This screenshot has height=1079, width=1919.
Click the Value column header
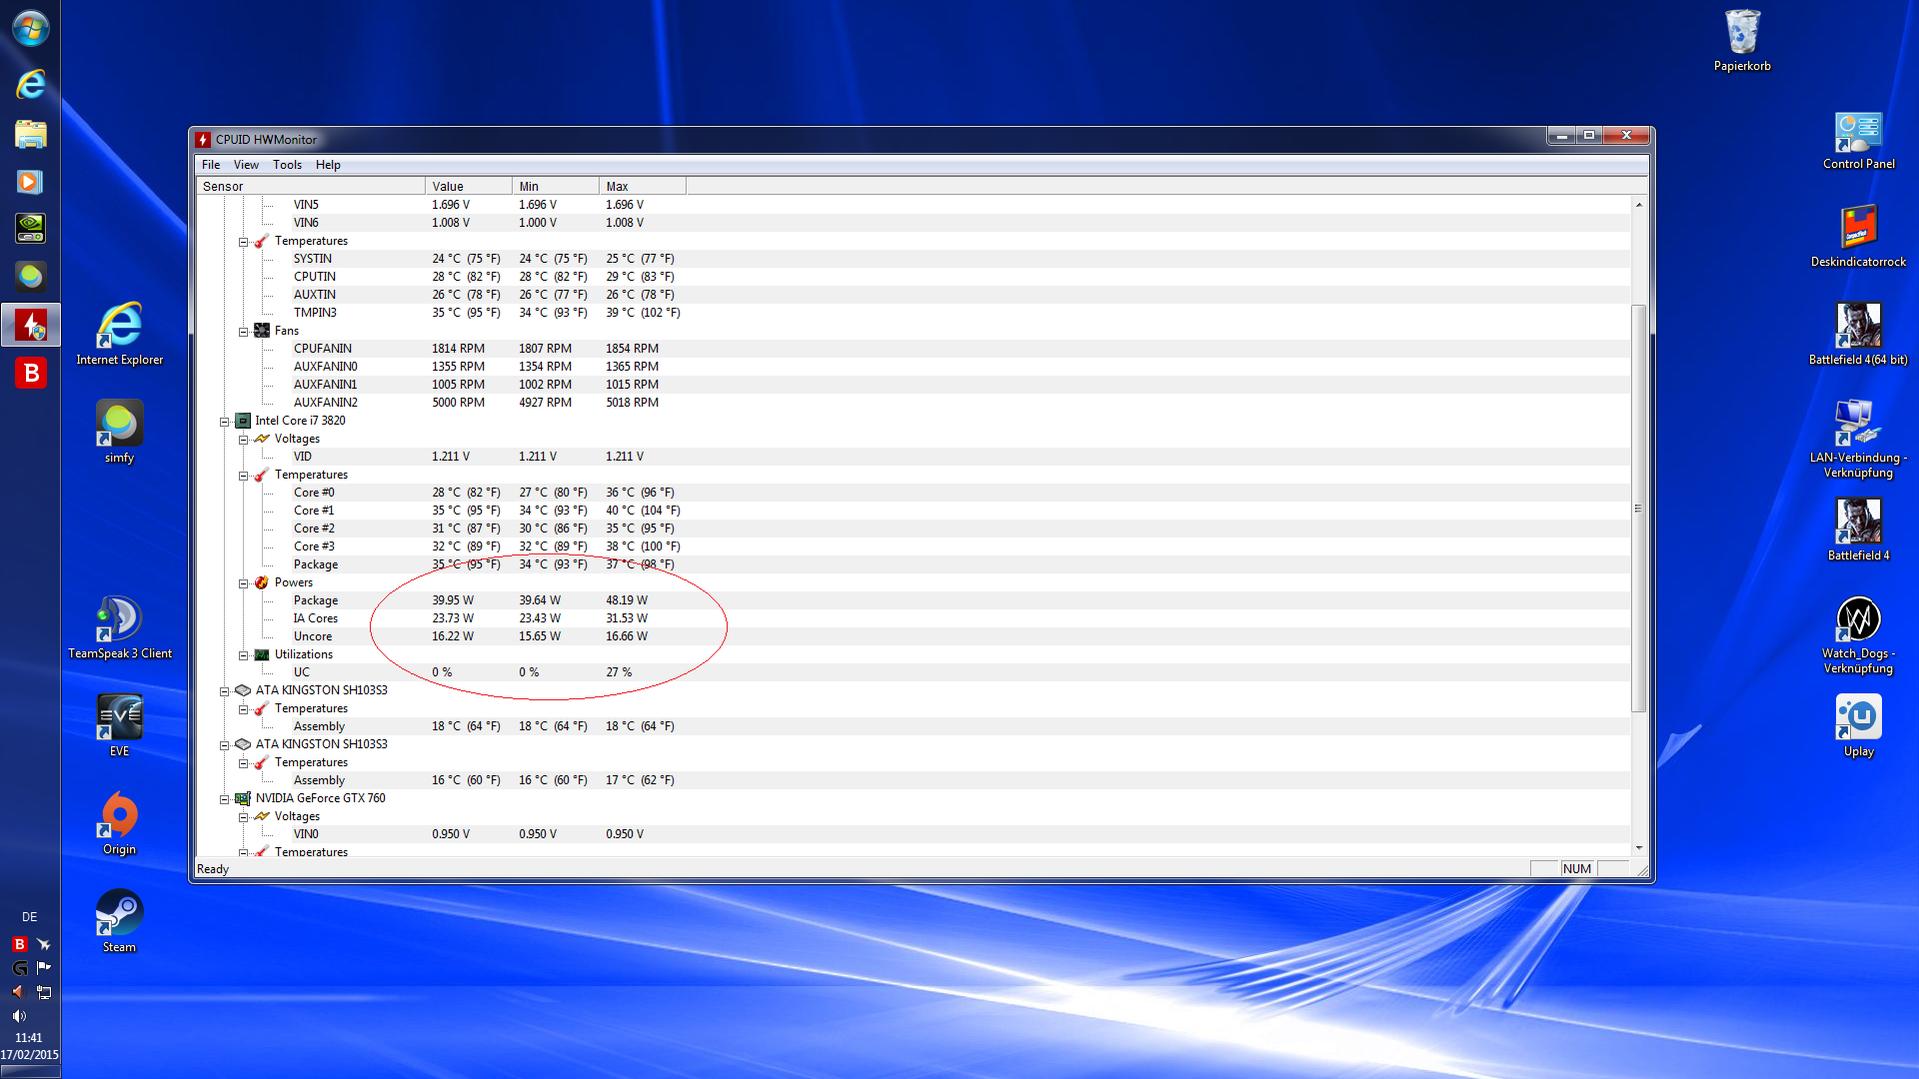[x=469, y=186]
